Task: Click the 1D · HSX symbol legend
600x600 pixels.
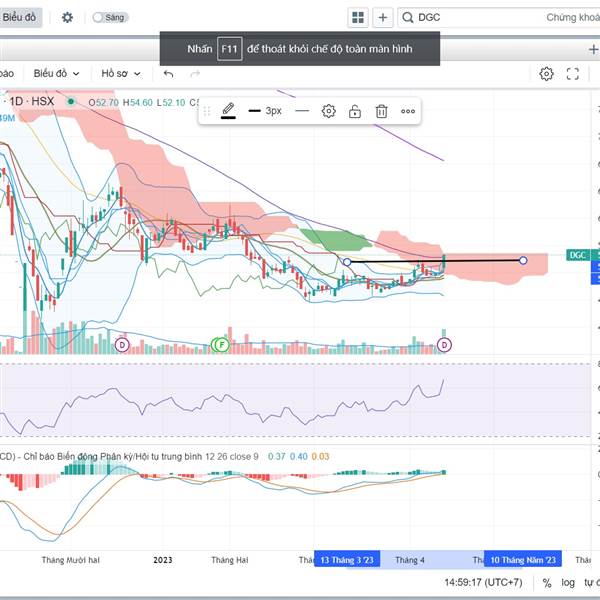Action: [32, 101]
